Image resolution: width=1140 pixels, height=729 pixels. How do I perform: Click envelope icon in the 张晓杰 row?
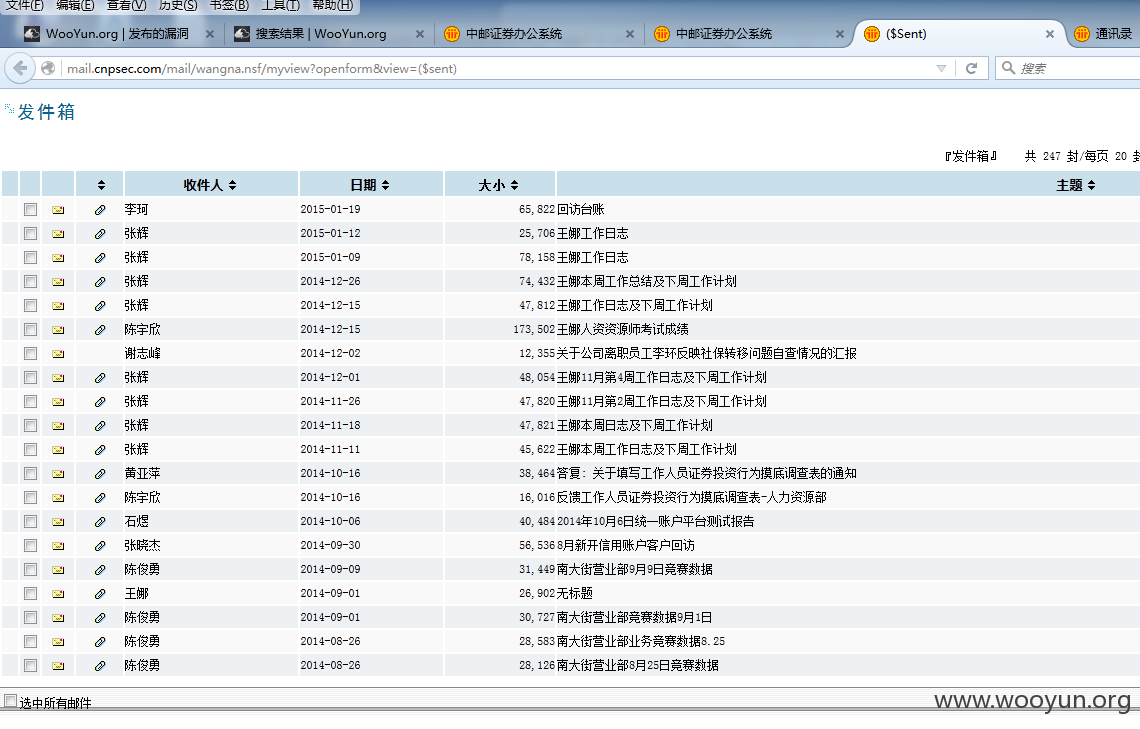[x=58, y=546]
